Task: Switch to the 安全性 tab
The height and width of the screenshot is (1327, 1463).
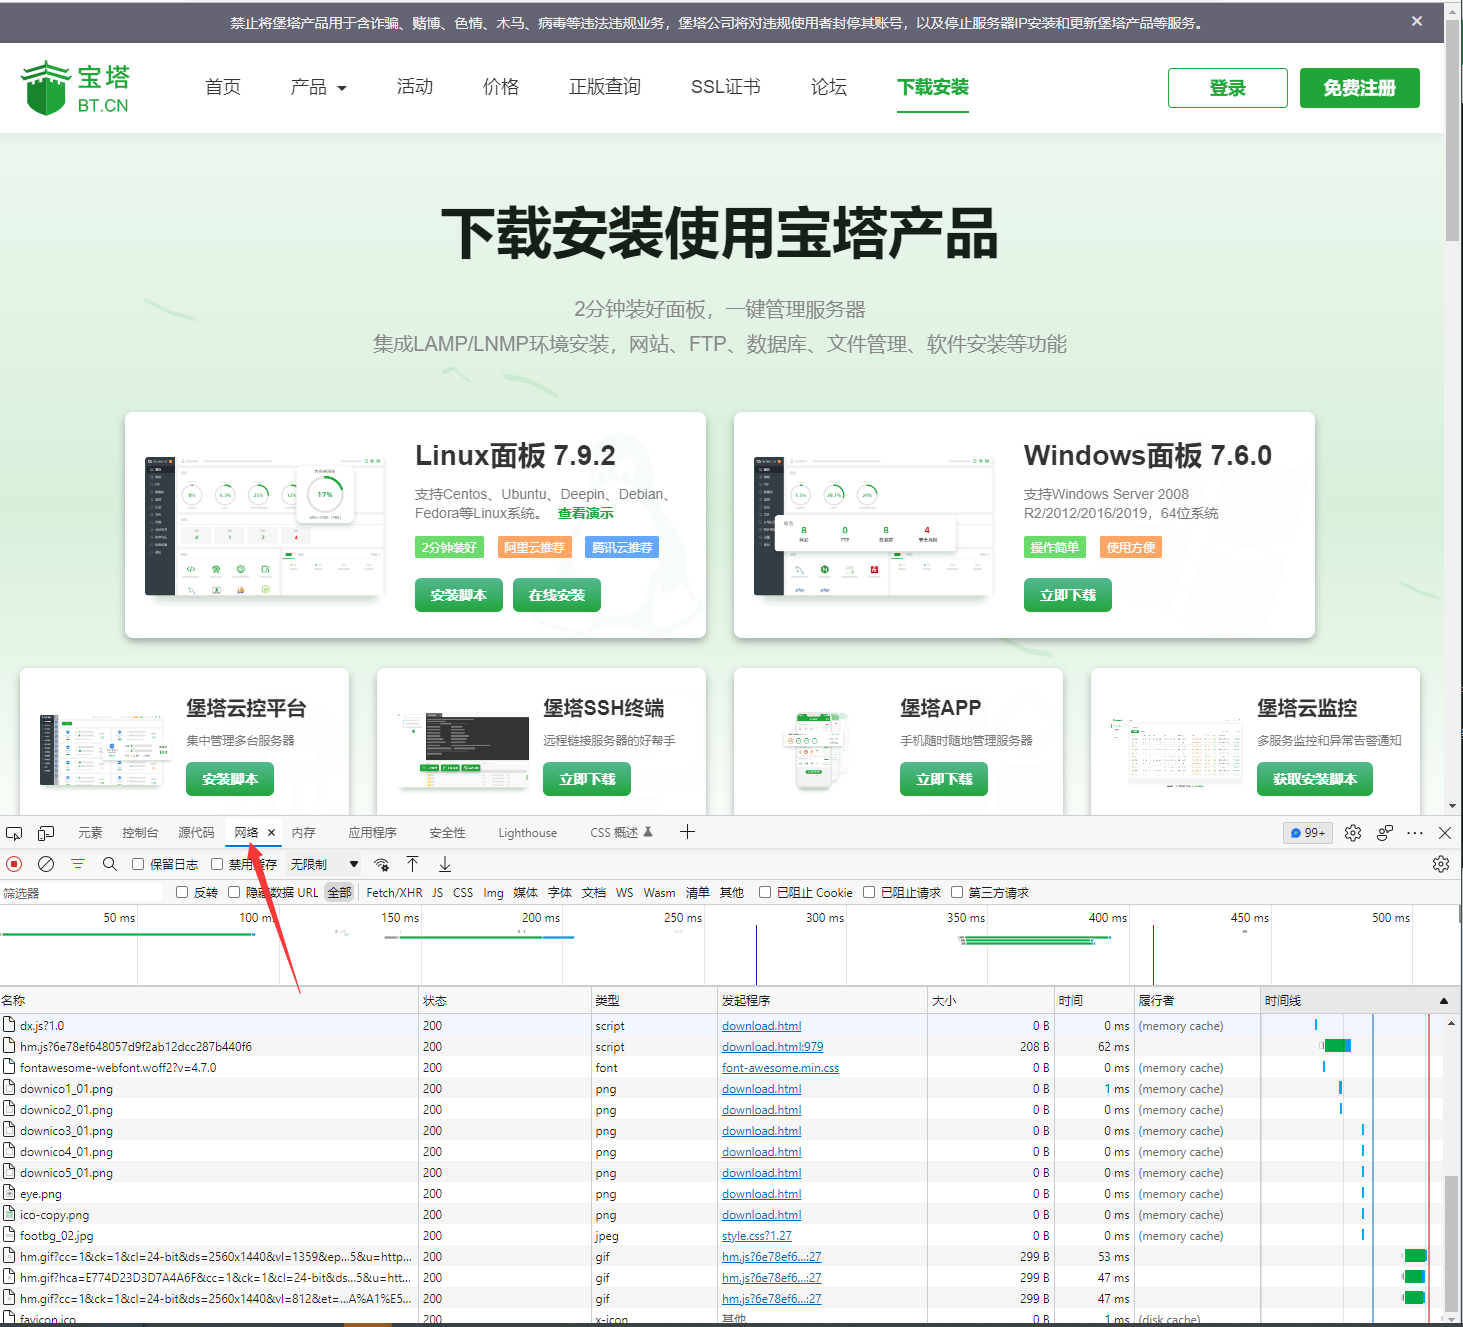Action: click(x=447, y=833)
